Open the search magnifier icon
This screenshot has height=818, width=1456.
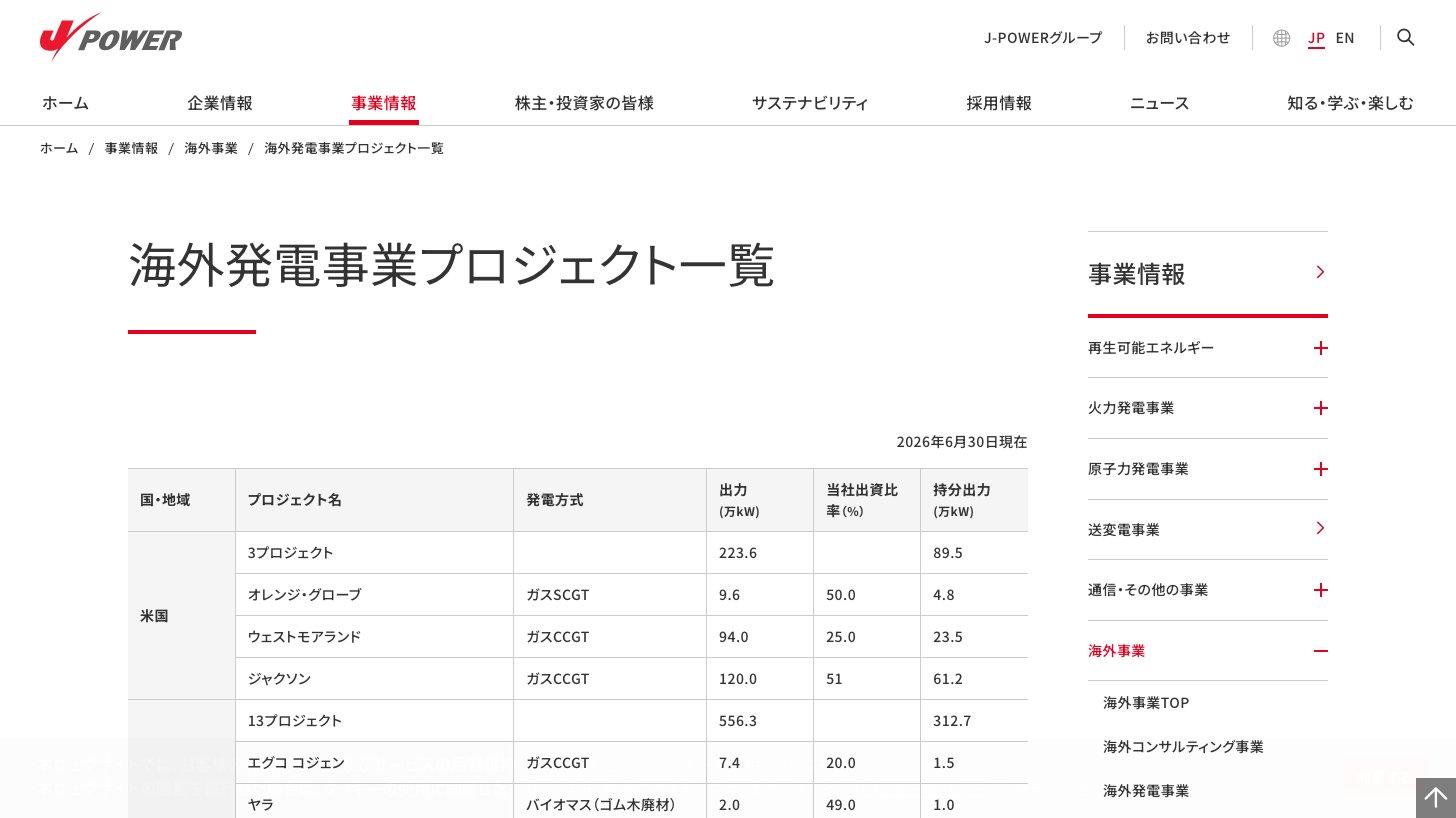pos(1405,38)
